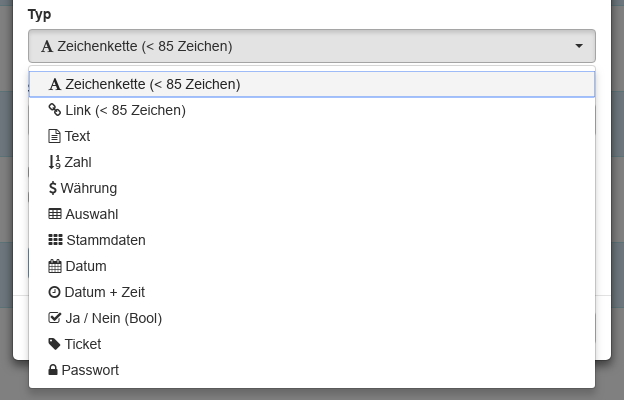Select Ja / Nein (Bool) type
This screenshot has width=624, height=400.
[x=113, y=318]
